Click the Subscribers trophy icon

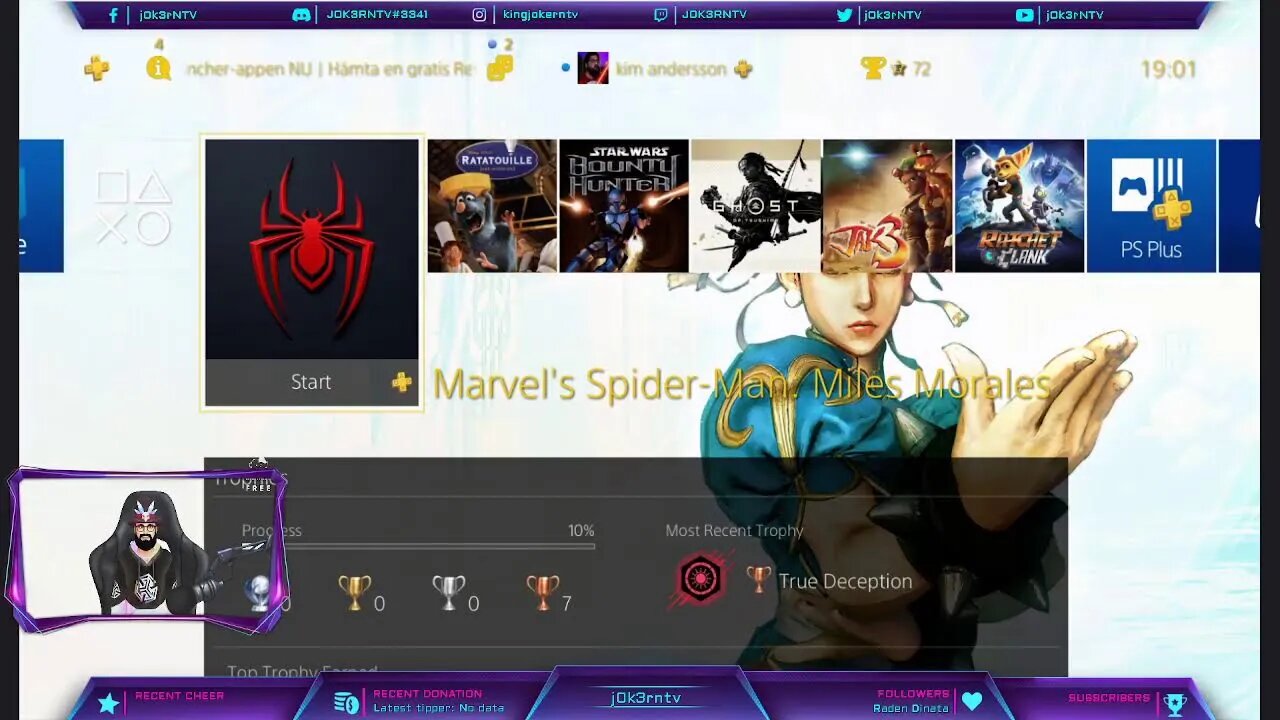1176,704
